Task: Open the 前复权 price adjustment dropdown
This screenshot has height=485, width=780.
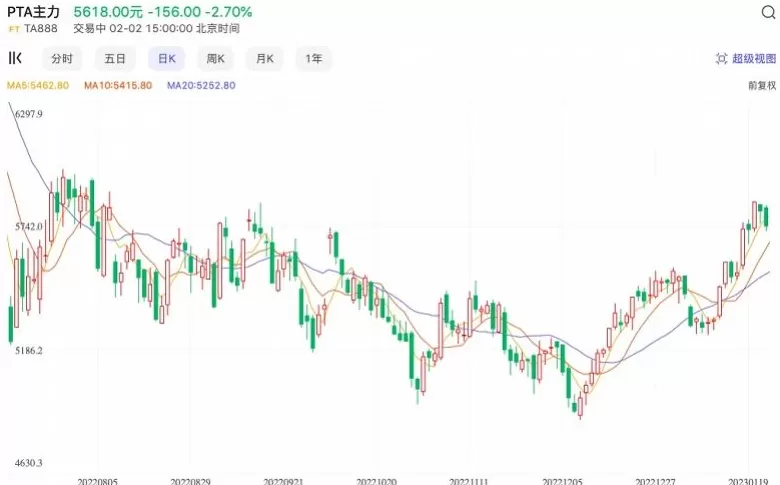Action: pyautogui.click(x=761, y=86)
